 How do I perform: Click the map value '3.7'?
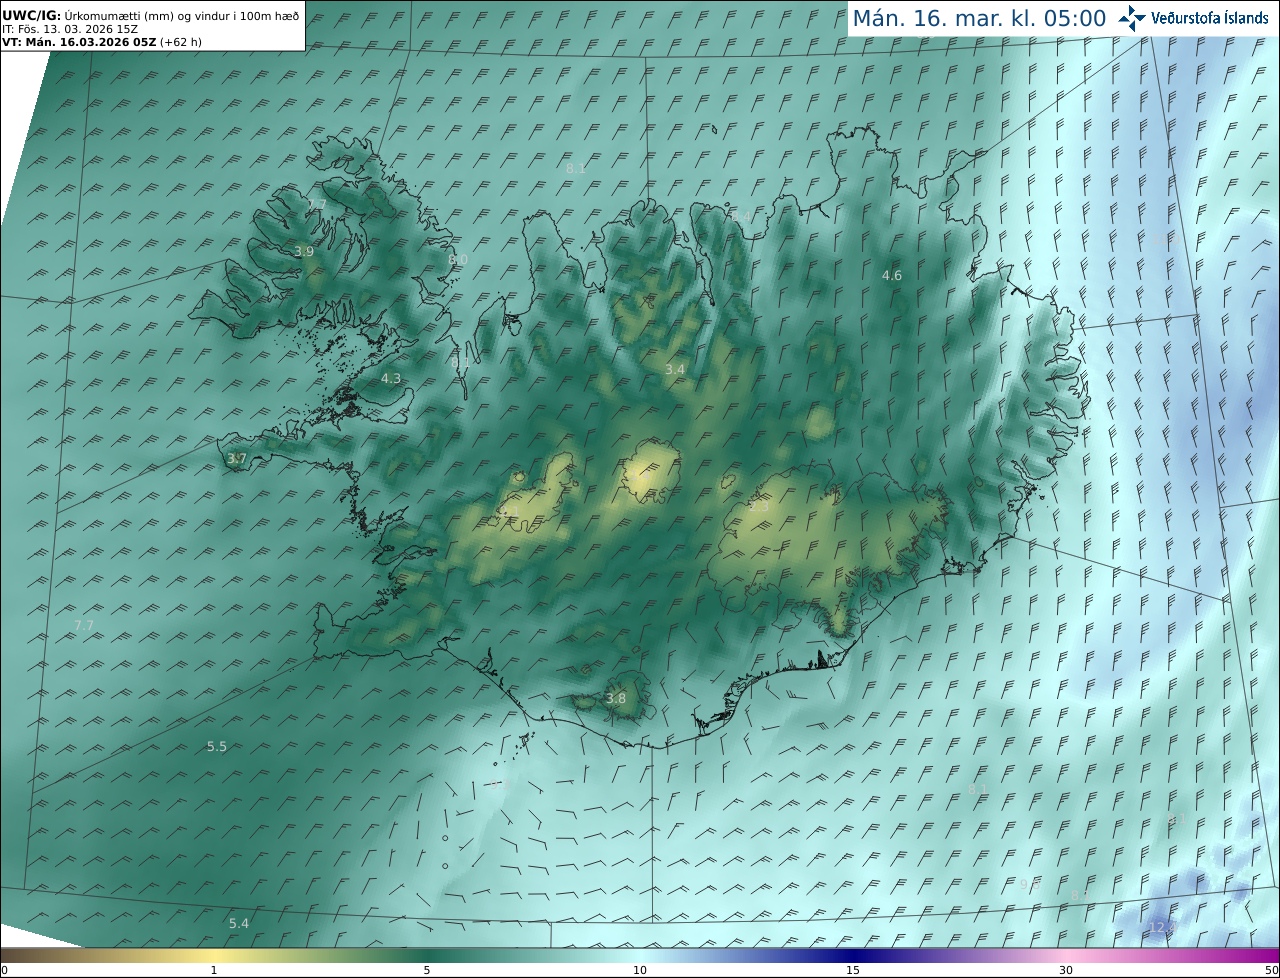(236, 459)
